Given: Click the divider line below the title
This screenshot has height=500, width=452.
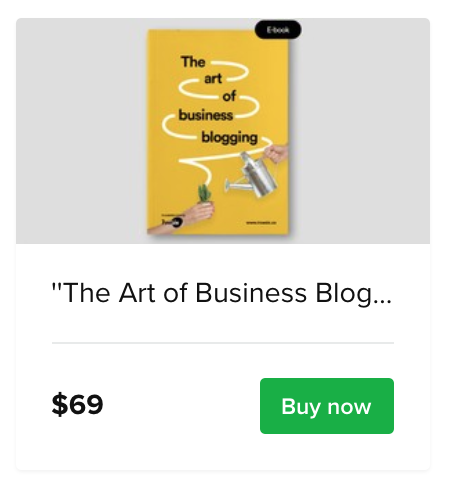Looking at the screenshot, I should (223, 343).
